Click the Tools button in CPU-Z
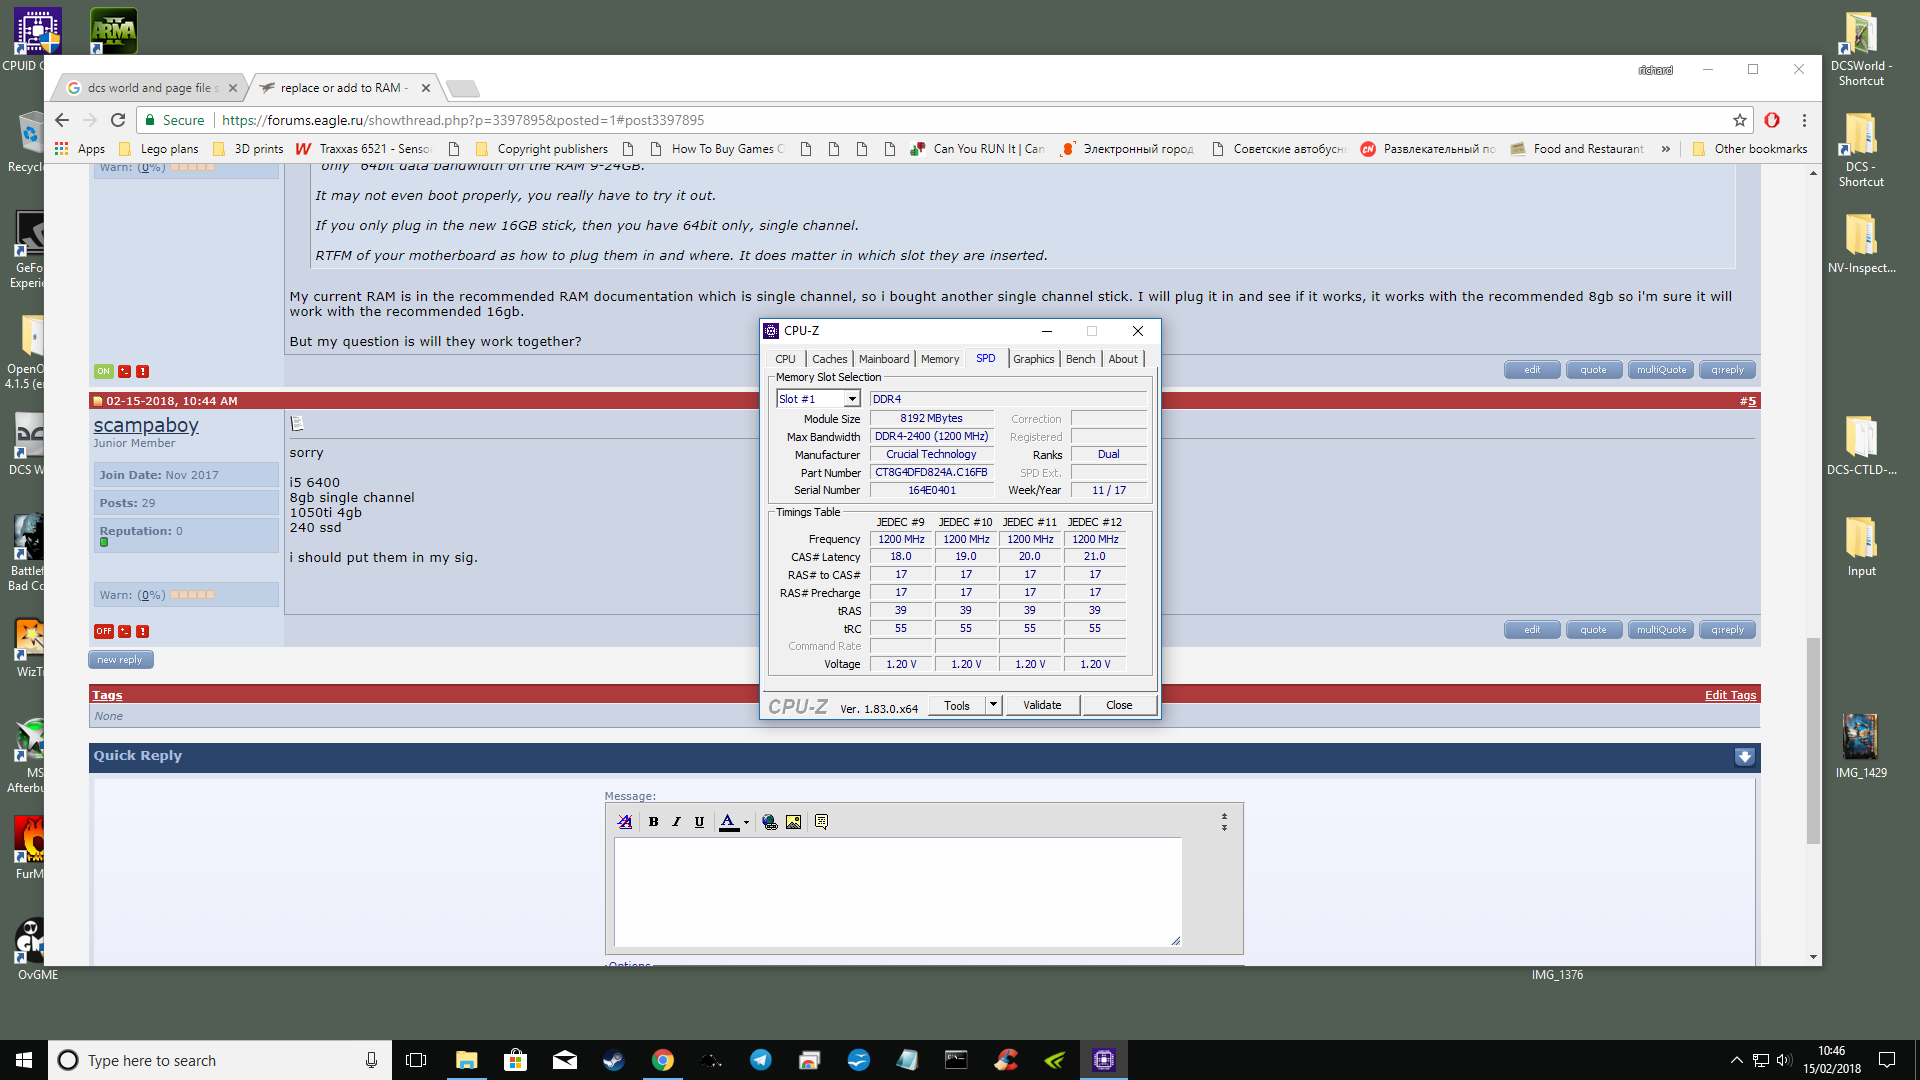 (x=957, y=705)
